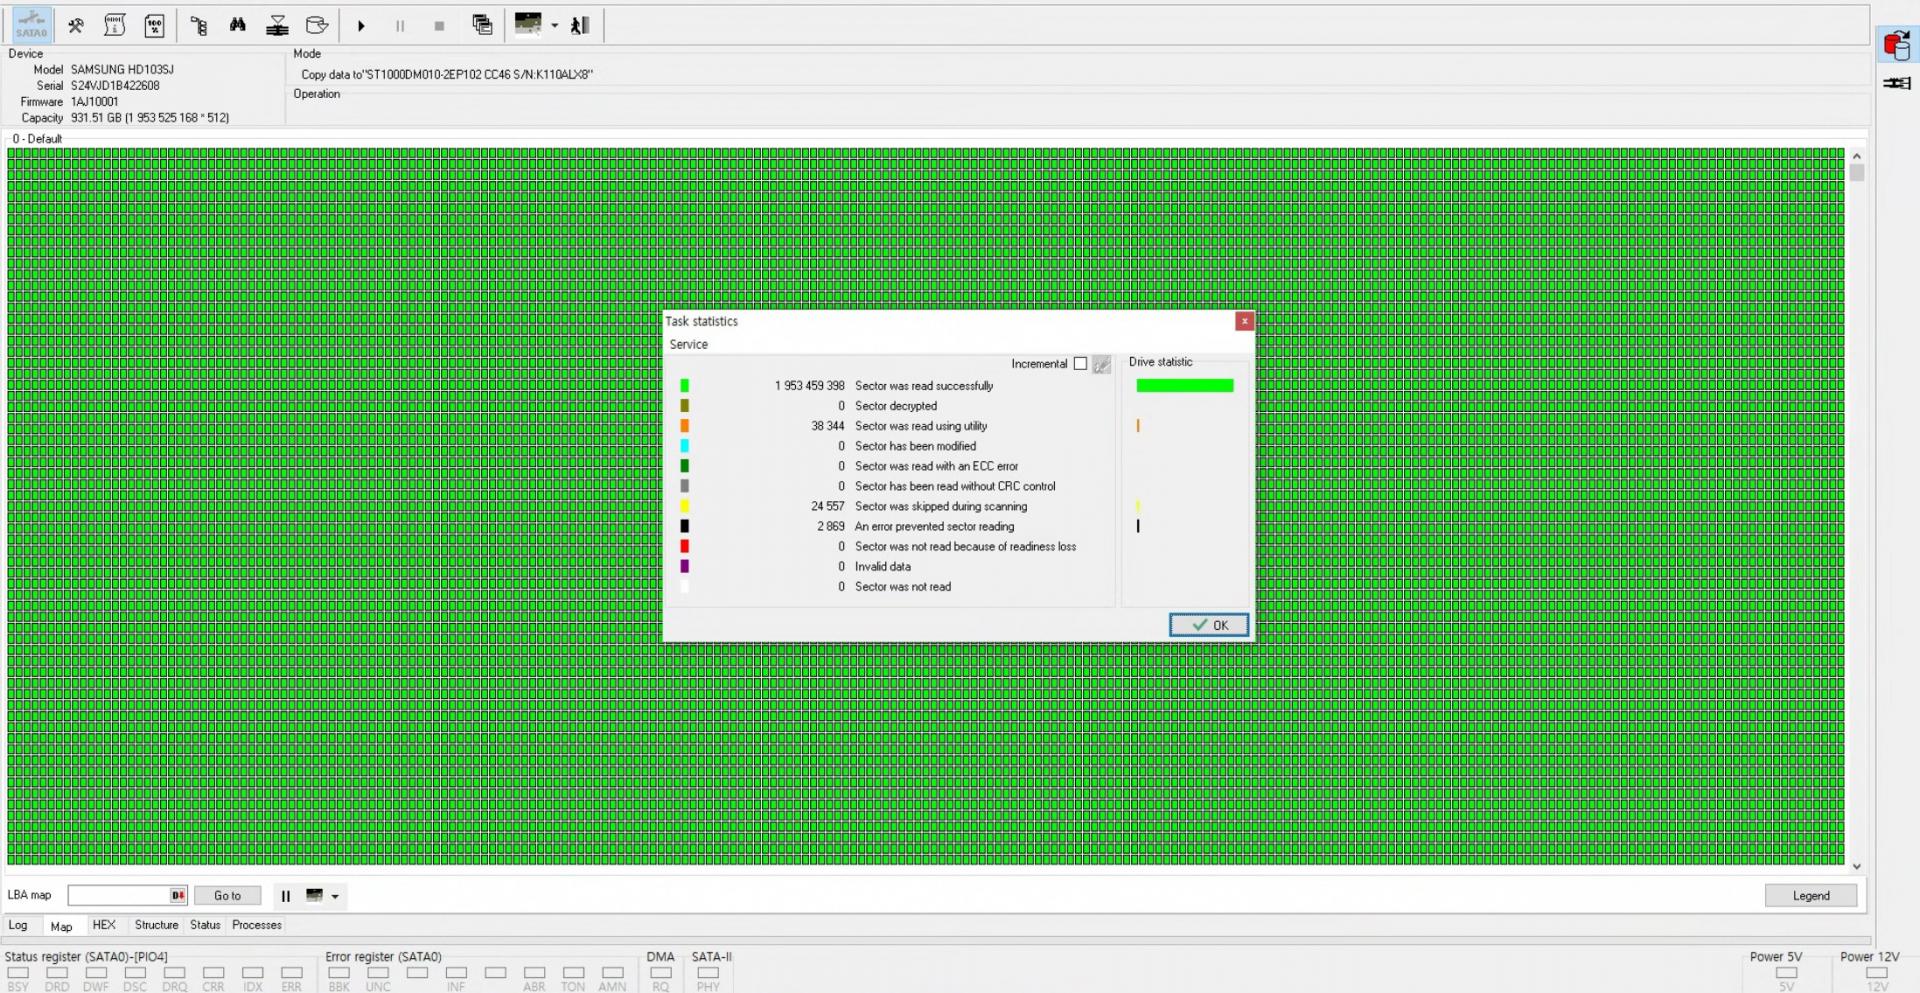The image size is (1920, 993).
Task: Click the map scrollbar up arrow
Action: (1857, 156)
